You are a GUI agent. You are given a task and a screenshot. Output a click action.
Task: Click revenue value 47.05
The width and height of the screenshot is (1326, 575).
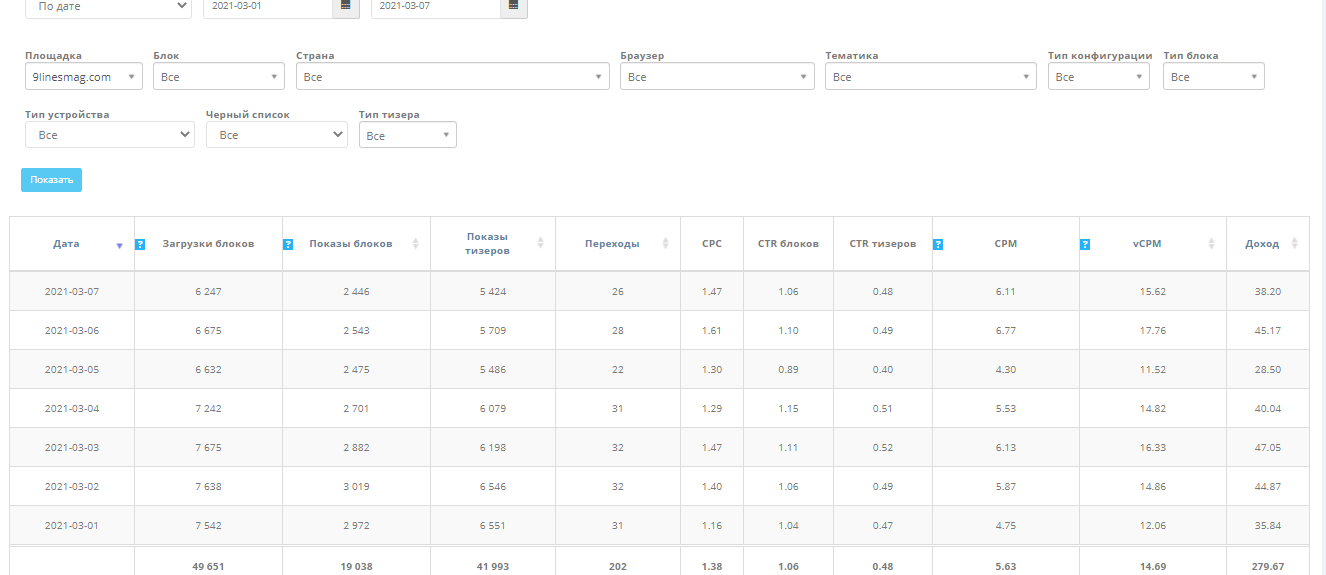1267,448
